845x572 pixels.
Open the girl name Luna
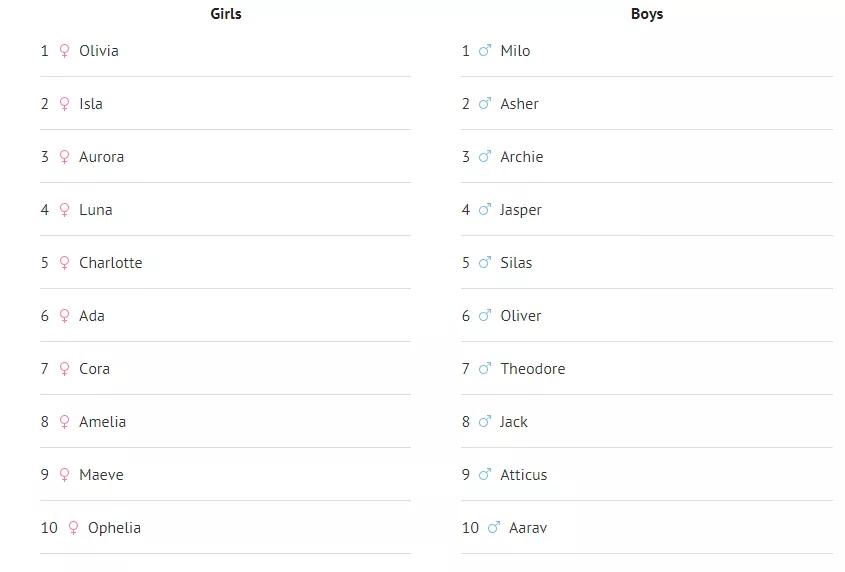point(96,210)
